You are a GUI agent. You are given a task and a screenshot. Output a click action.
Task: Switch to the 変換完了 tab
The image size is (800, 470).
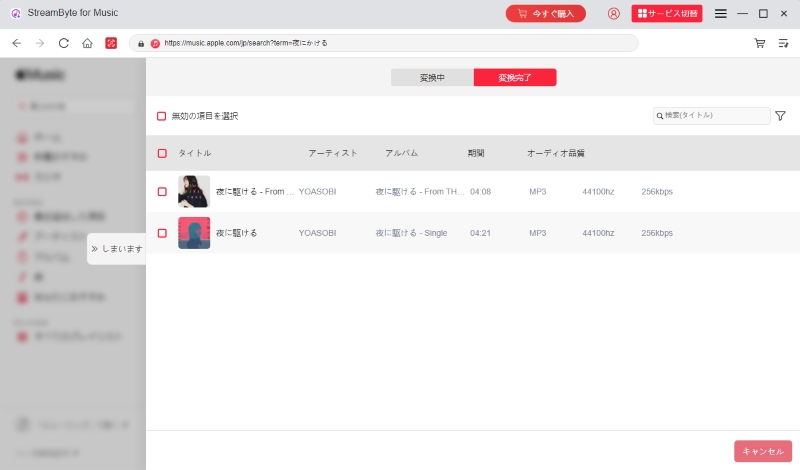[515, 78]
